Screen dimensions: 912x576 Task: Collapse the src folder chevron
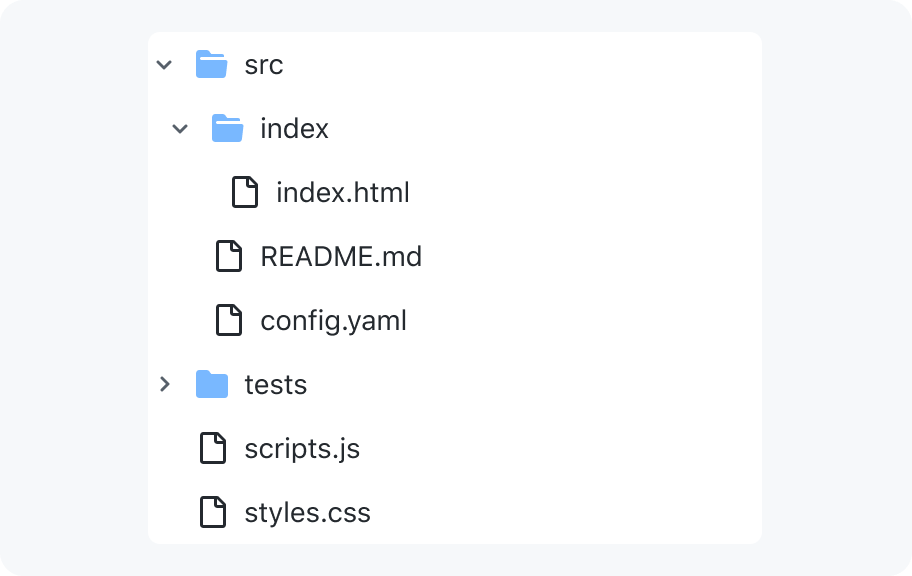click(x=165, y=65)
